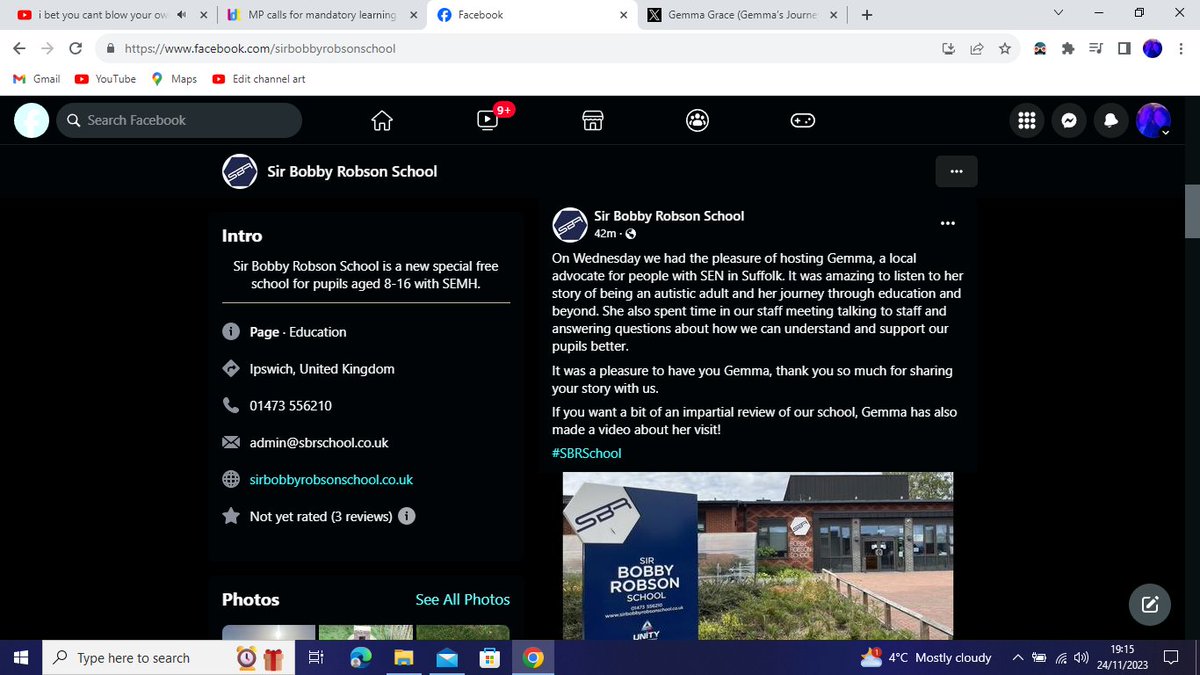The height and width of the screenshot is (675, 1200).
Task: Toggle the Chrome side panel
Action: (1124, 48)
